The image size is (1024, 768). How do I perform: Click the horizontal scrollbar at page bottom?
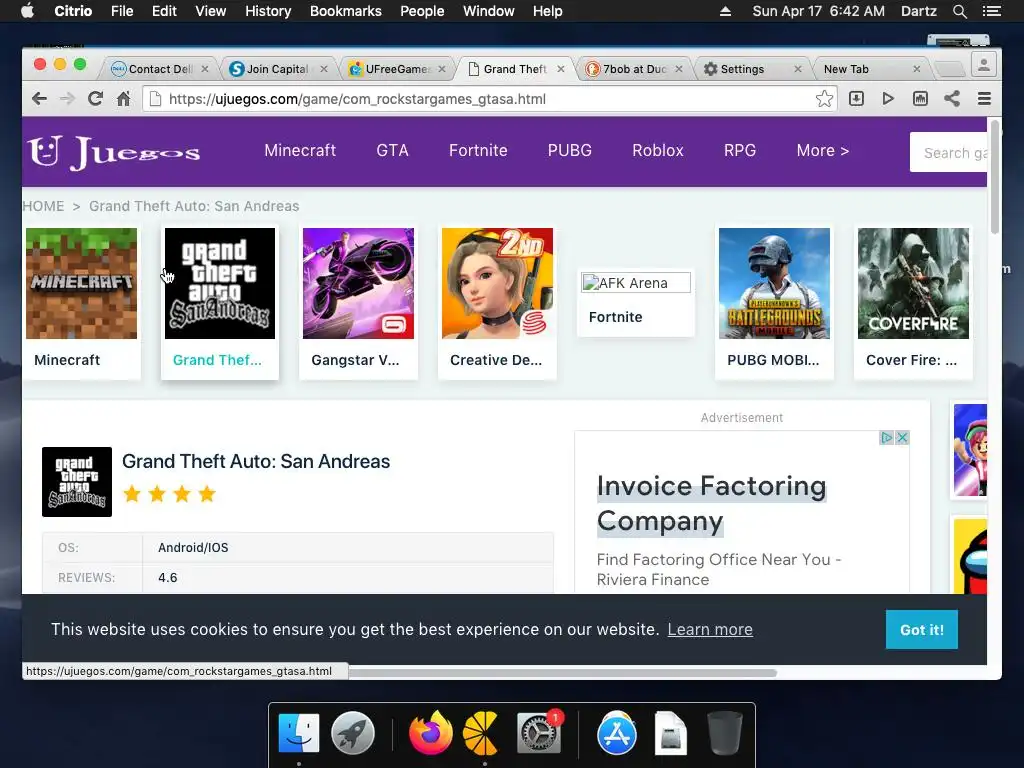563,672
